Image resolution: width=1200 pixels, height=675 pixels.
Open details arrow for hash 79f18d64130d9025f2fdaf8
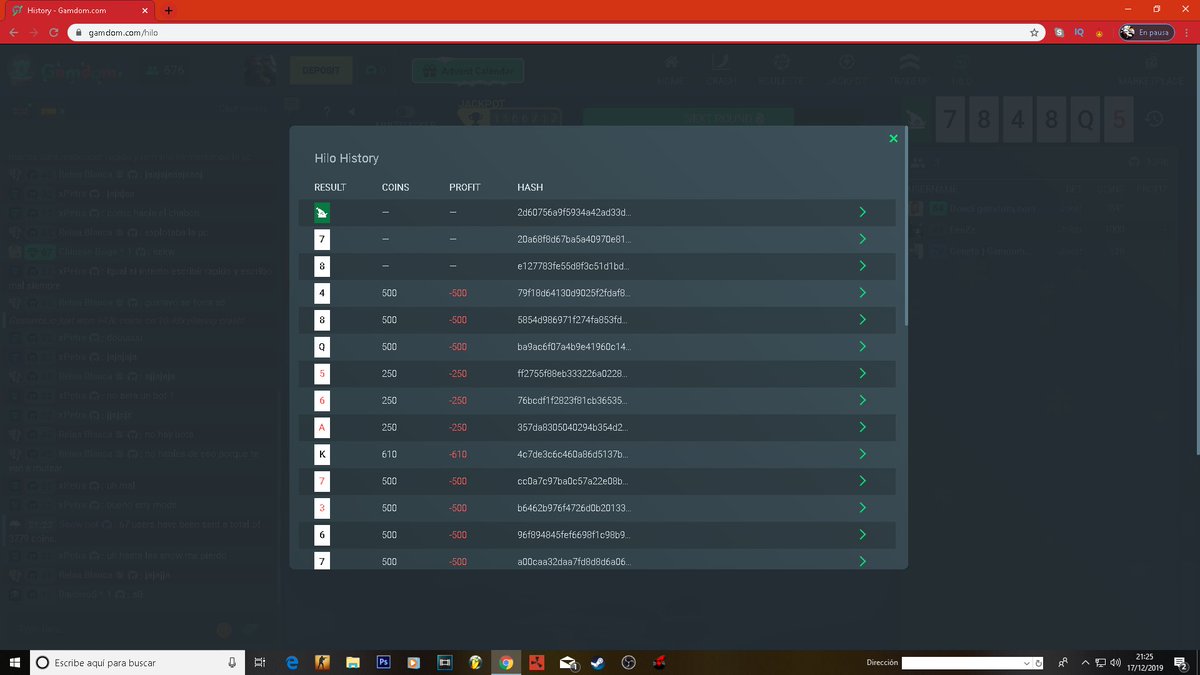(x=862, y=293)
